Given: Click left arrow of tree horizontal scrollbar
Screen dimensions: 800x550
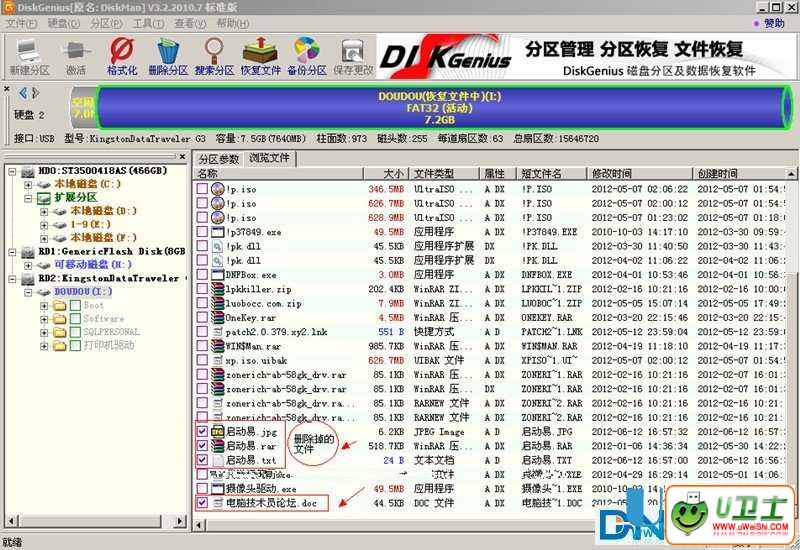Looking at the screenshot, I should click(10, 522).
